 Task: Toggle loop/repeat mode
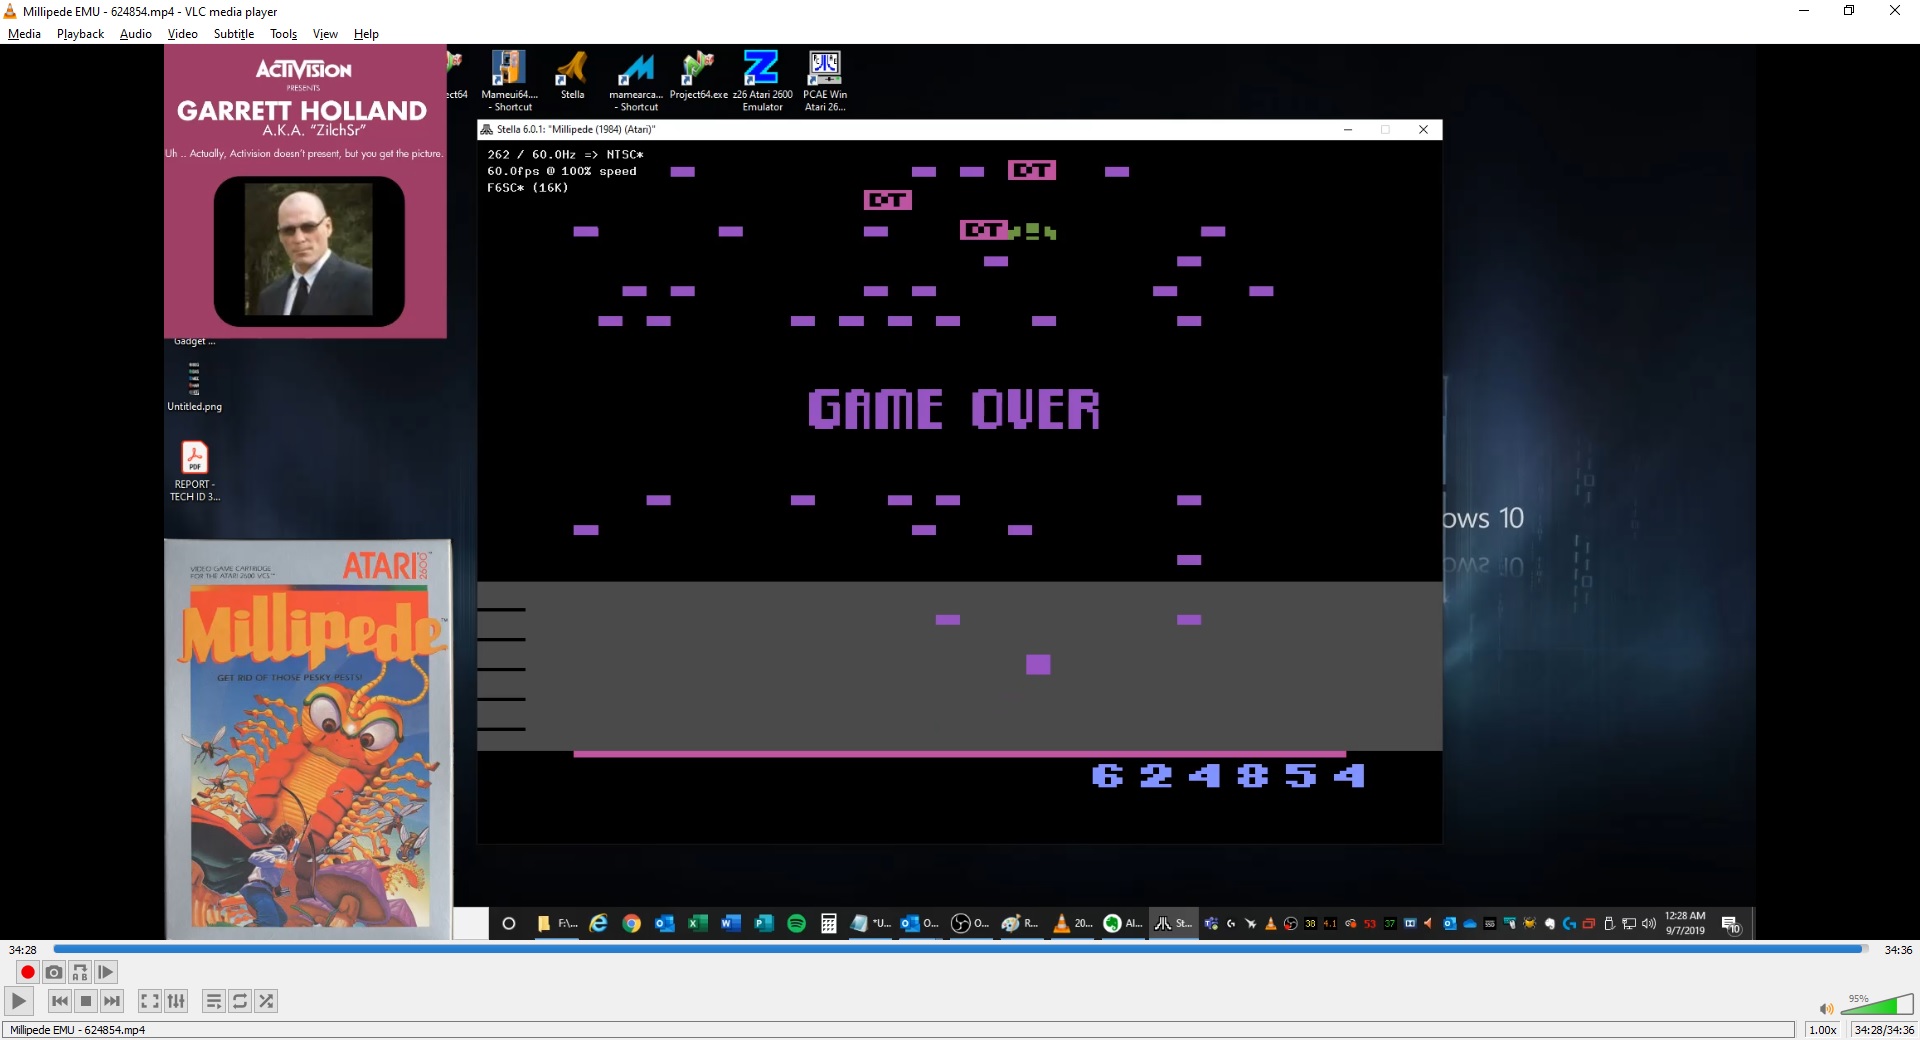tap(240, 1001)
